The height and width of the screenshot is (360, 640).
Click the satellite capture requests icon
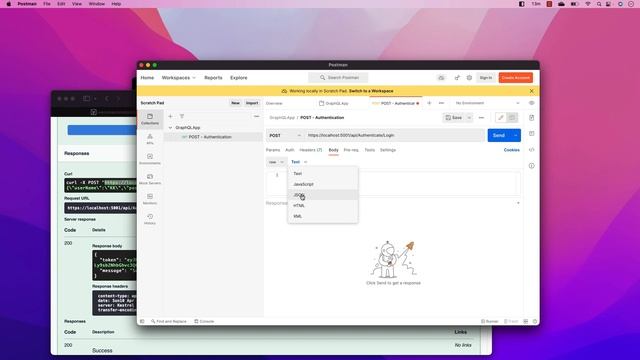click(x=457, y=78)
